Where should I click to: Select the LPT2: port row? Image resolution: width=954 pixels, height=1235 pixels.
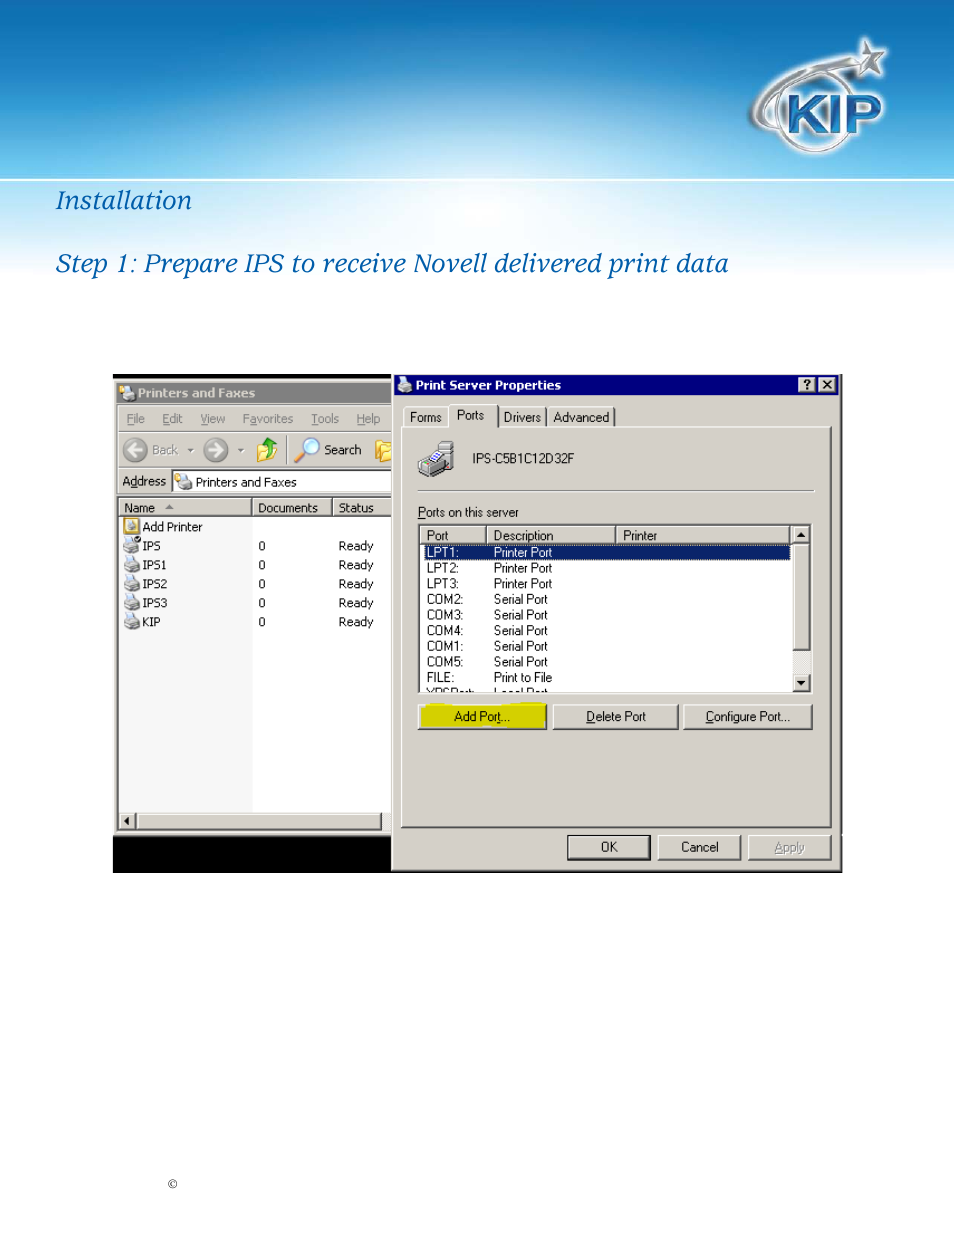pyautogui.click(x=606, y=568)
